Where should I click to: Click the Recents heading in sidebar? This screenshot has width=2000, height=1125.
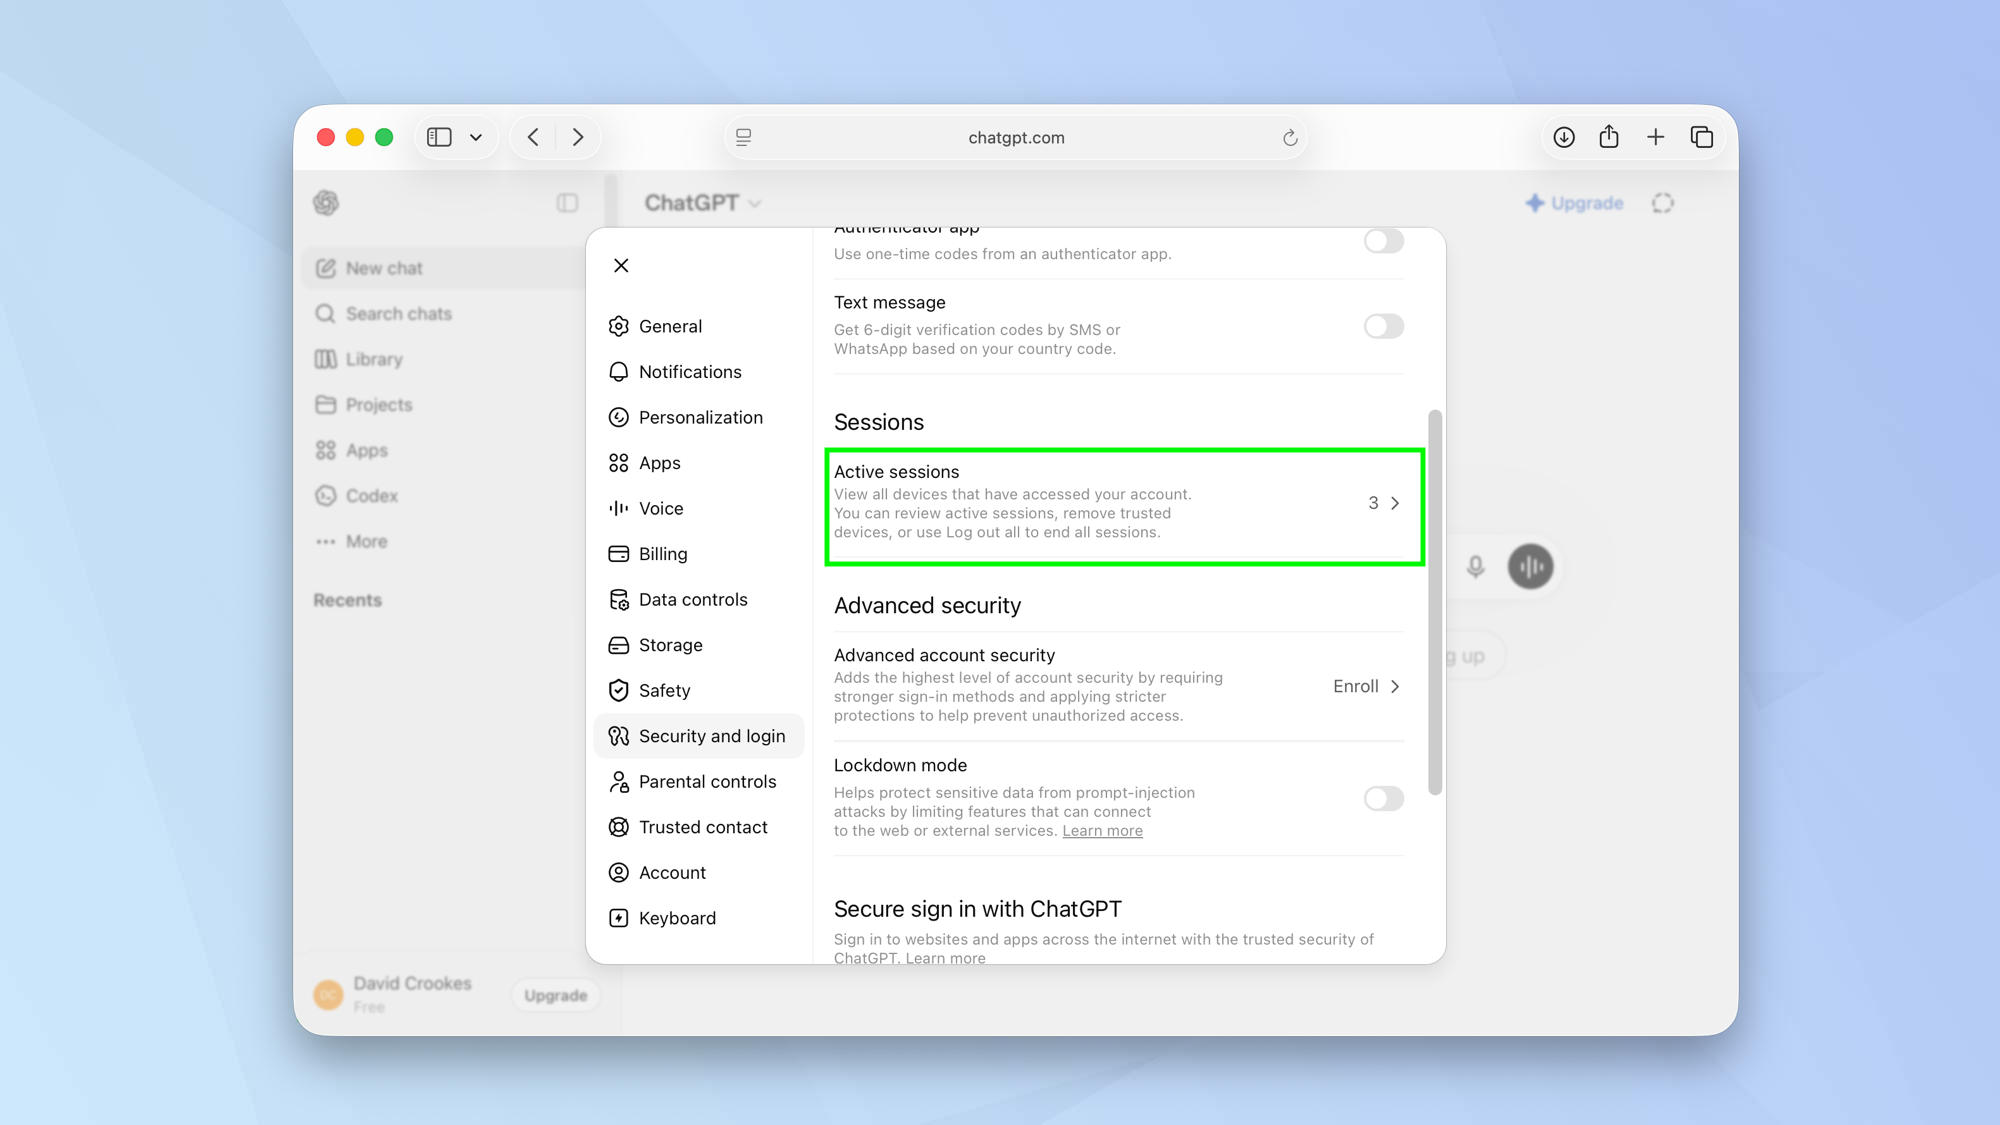coord(347,600)
